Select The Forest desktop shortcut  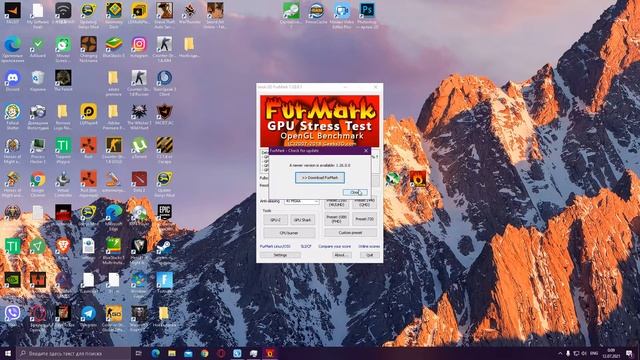coord(63,80)
